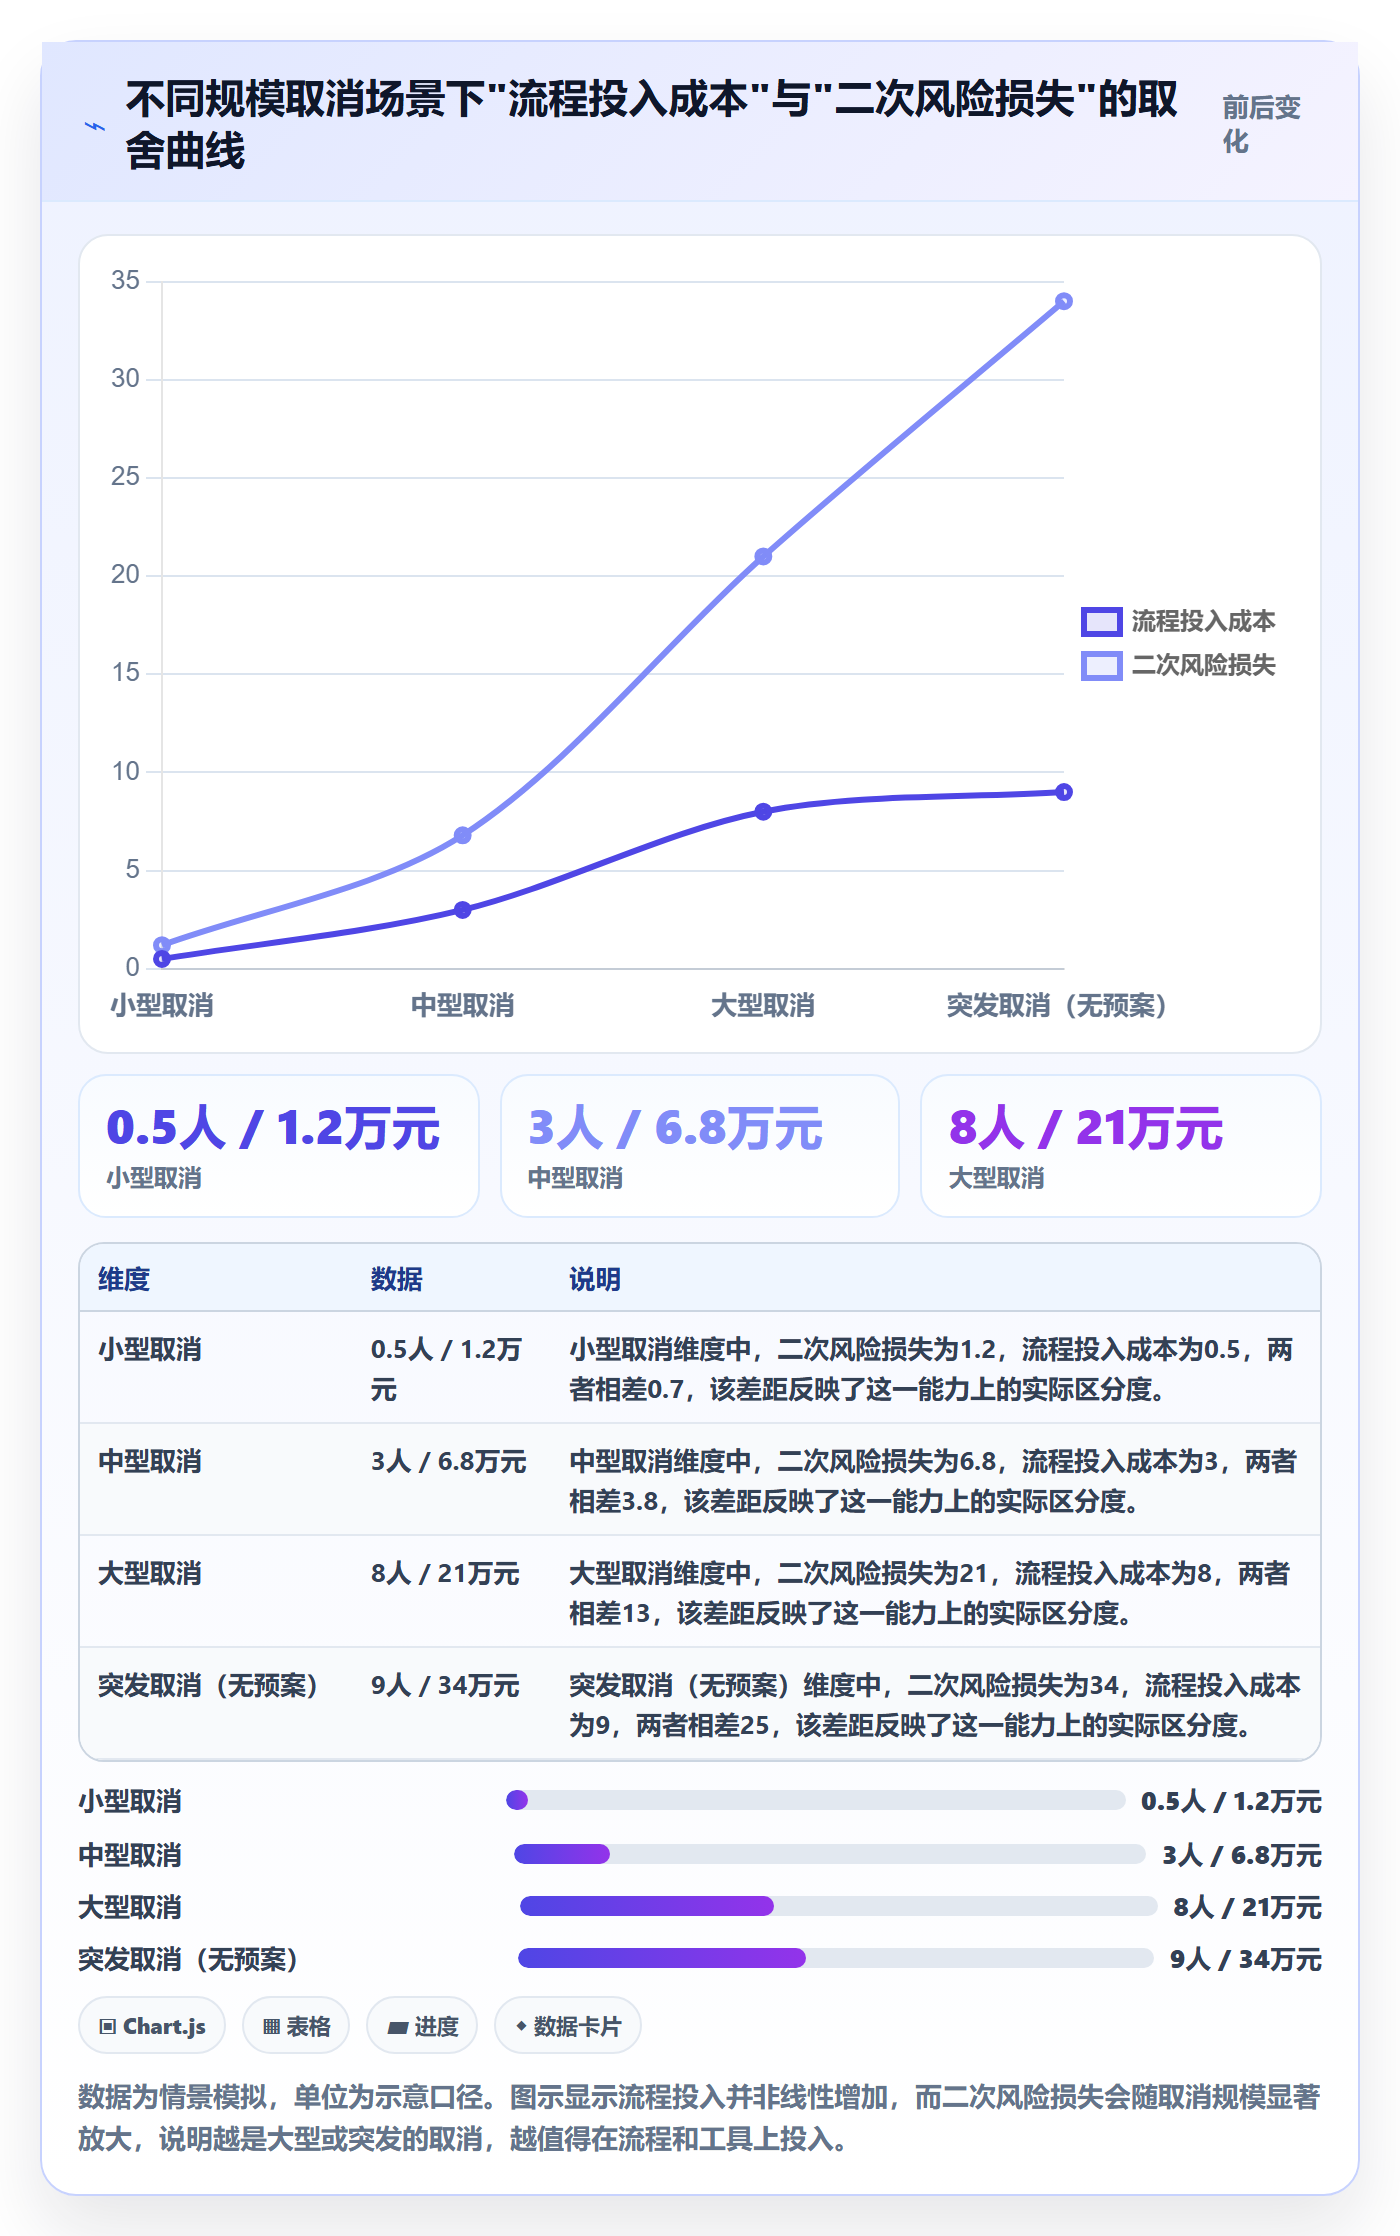The image size is (1400, 2236).
Task: Open the 8人 / 21万元 data card
Action: [1121, 1146]
